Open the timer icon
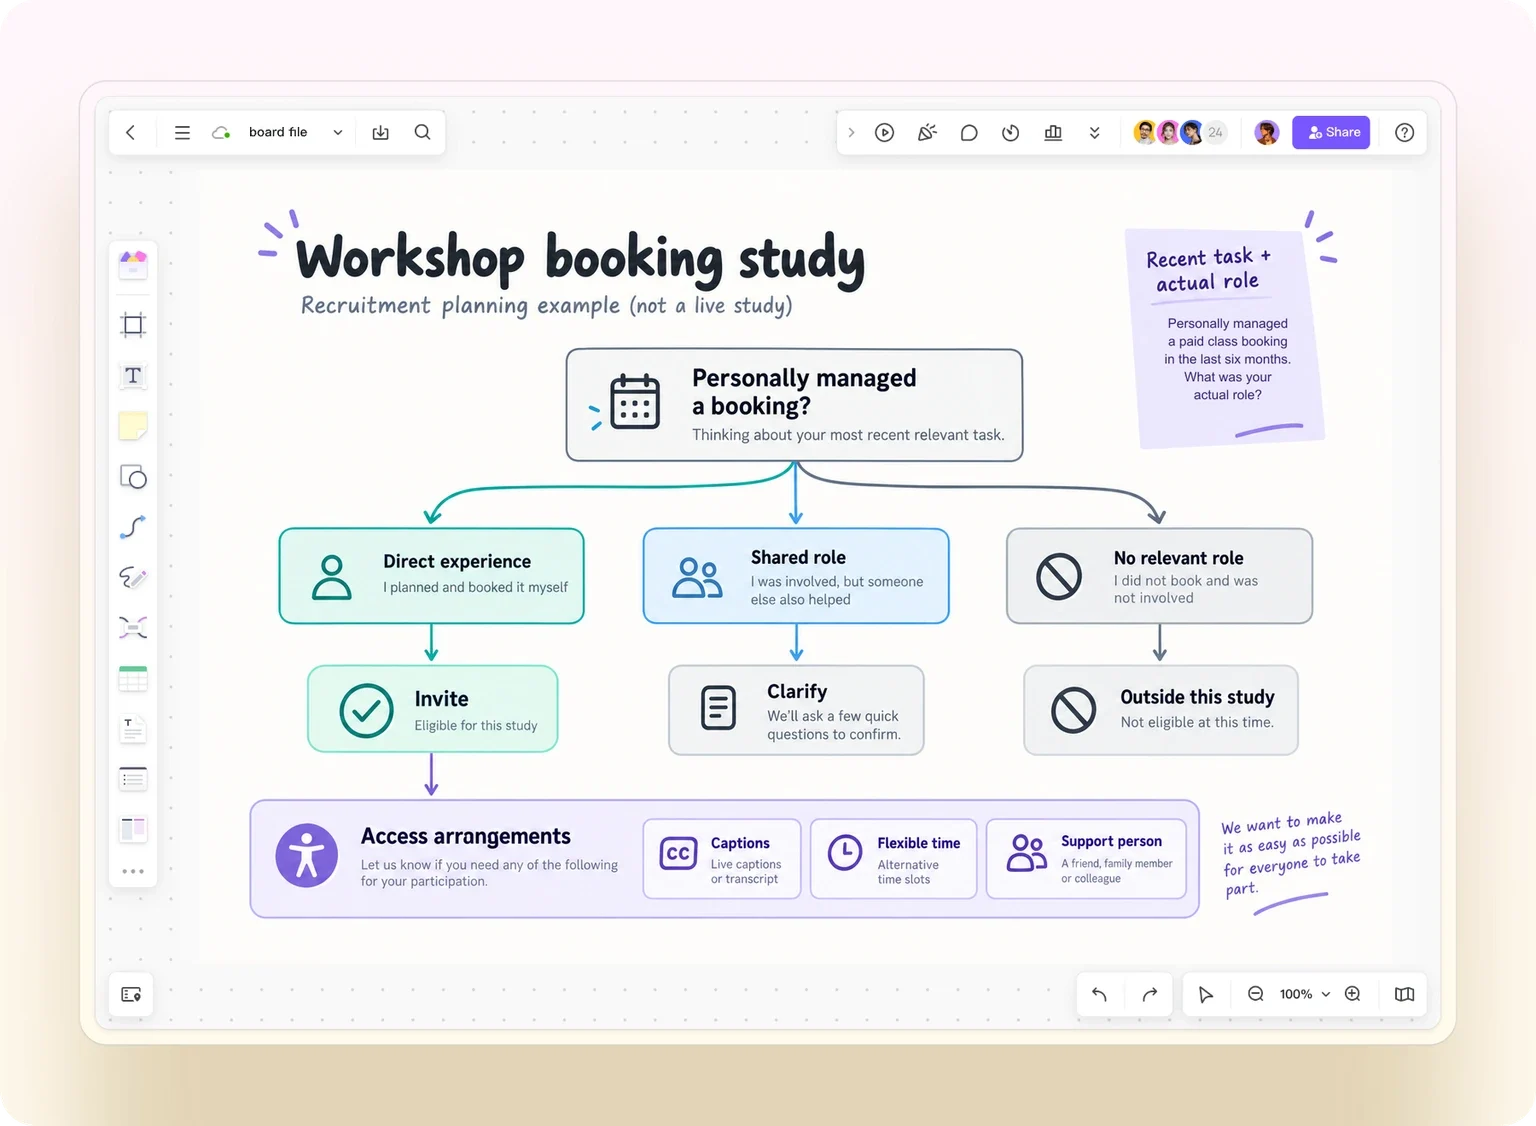1536x1126 pixels. pos(1010,132)
